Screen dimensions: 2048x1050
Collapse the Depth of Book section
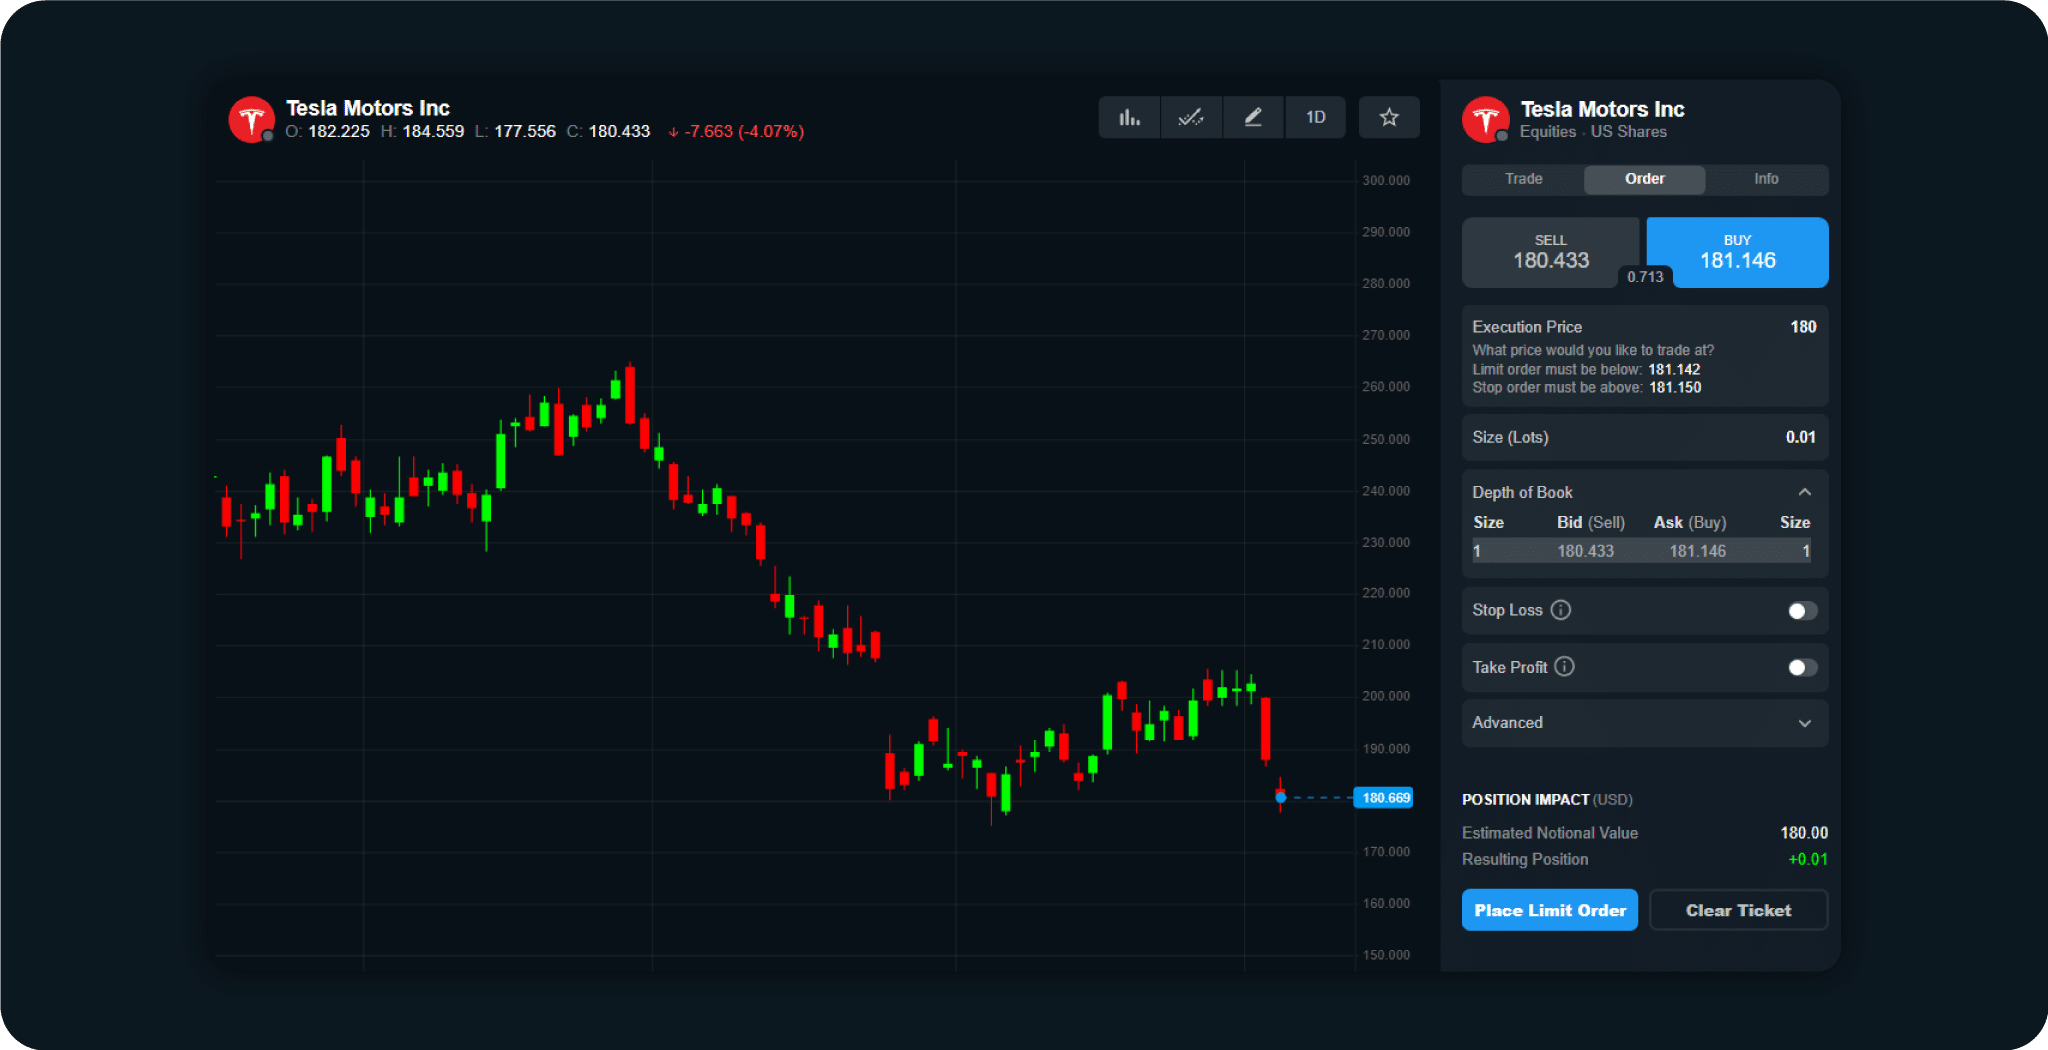tap(1804, 492)
